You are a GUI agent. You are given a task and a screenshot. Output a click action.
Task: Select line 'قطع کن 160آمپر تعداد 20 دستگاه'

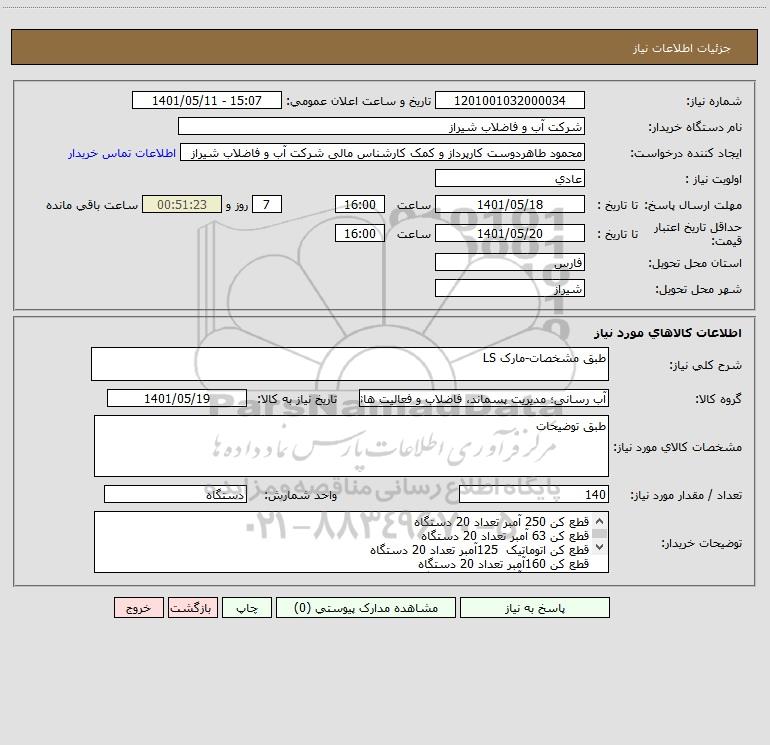click(x=503, y=564)
